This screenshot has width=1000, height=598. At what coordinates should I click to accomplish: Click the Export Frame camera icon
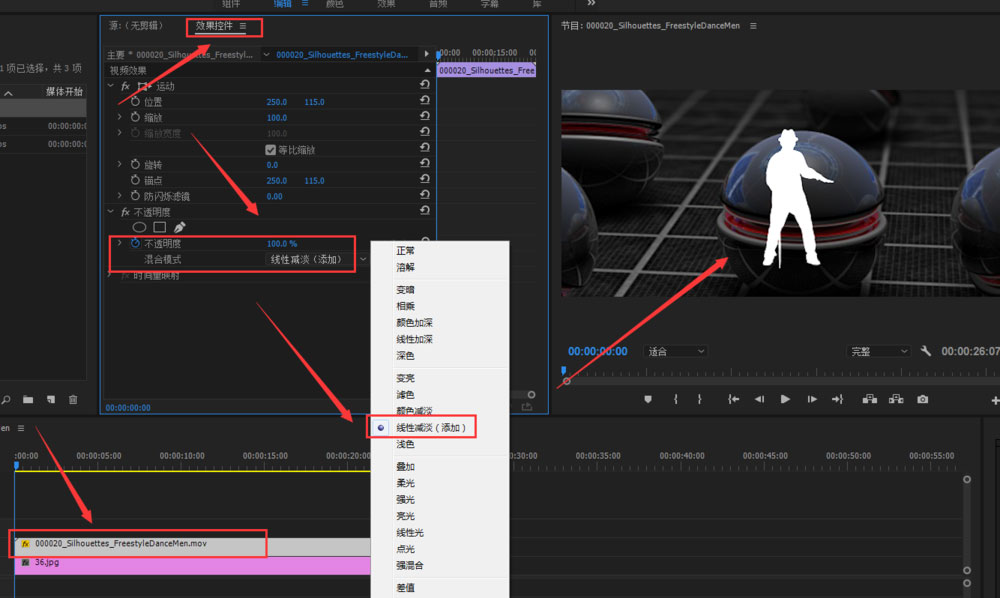(x=922, y=399)
